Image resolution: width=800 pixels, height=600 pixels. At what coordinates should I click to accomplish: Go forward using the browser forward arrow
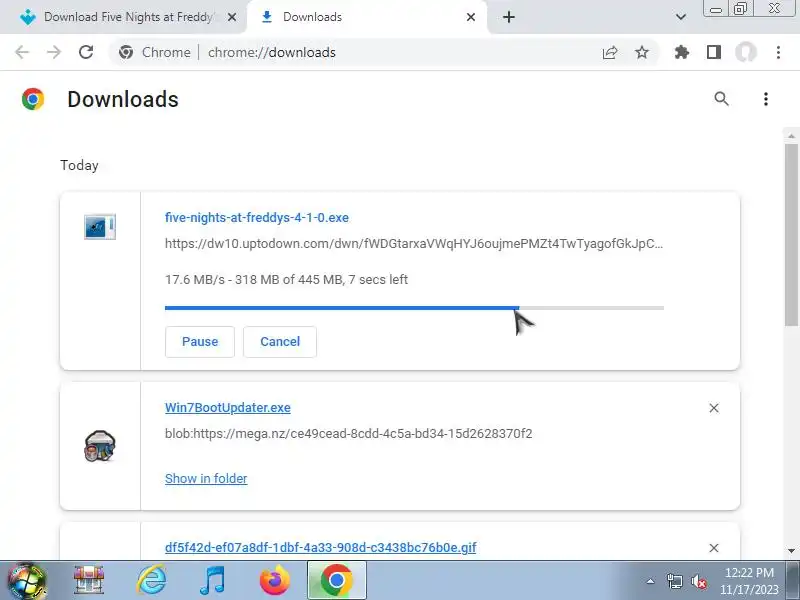click(54, 52)
